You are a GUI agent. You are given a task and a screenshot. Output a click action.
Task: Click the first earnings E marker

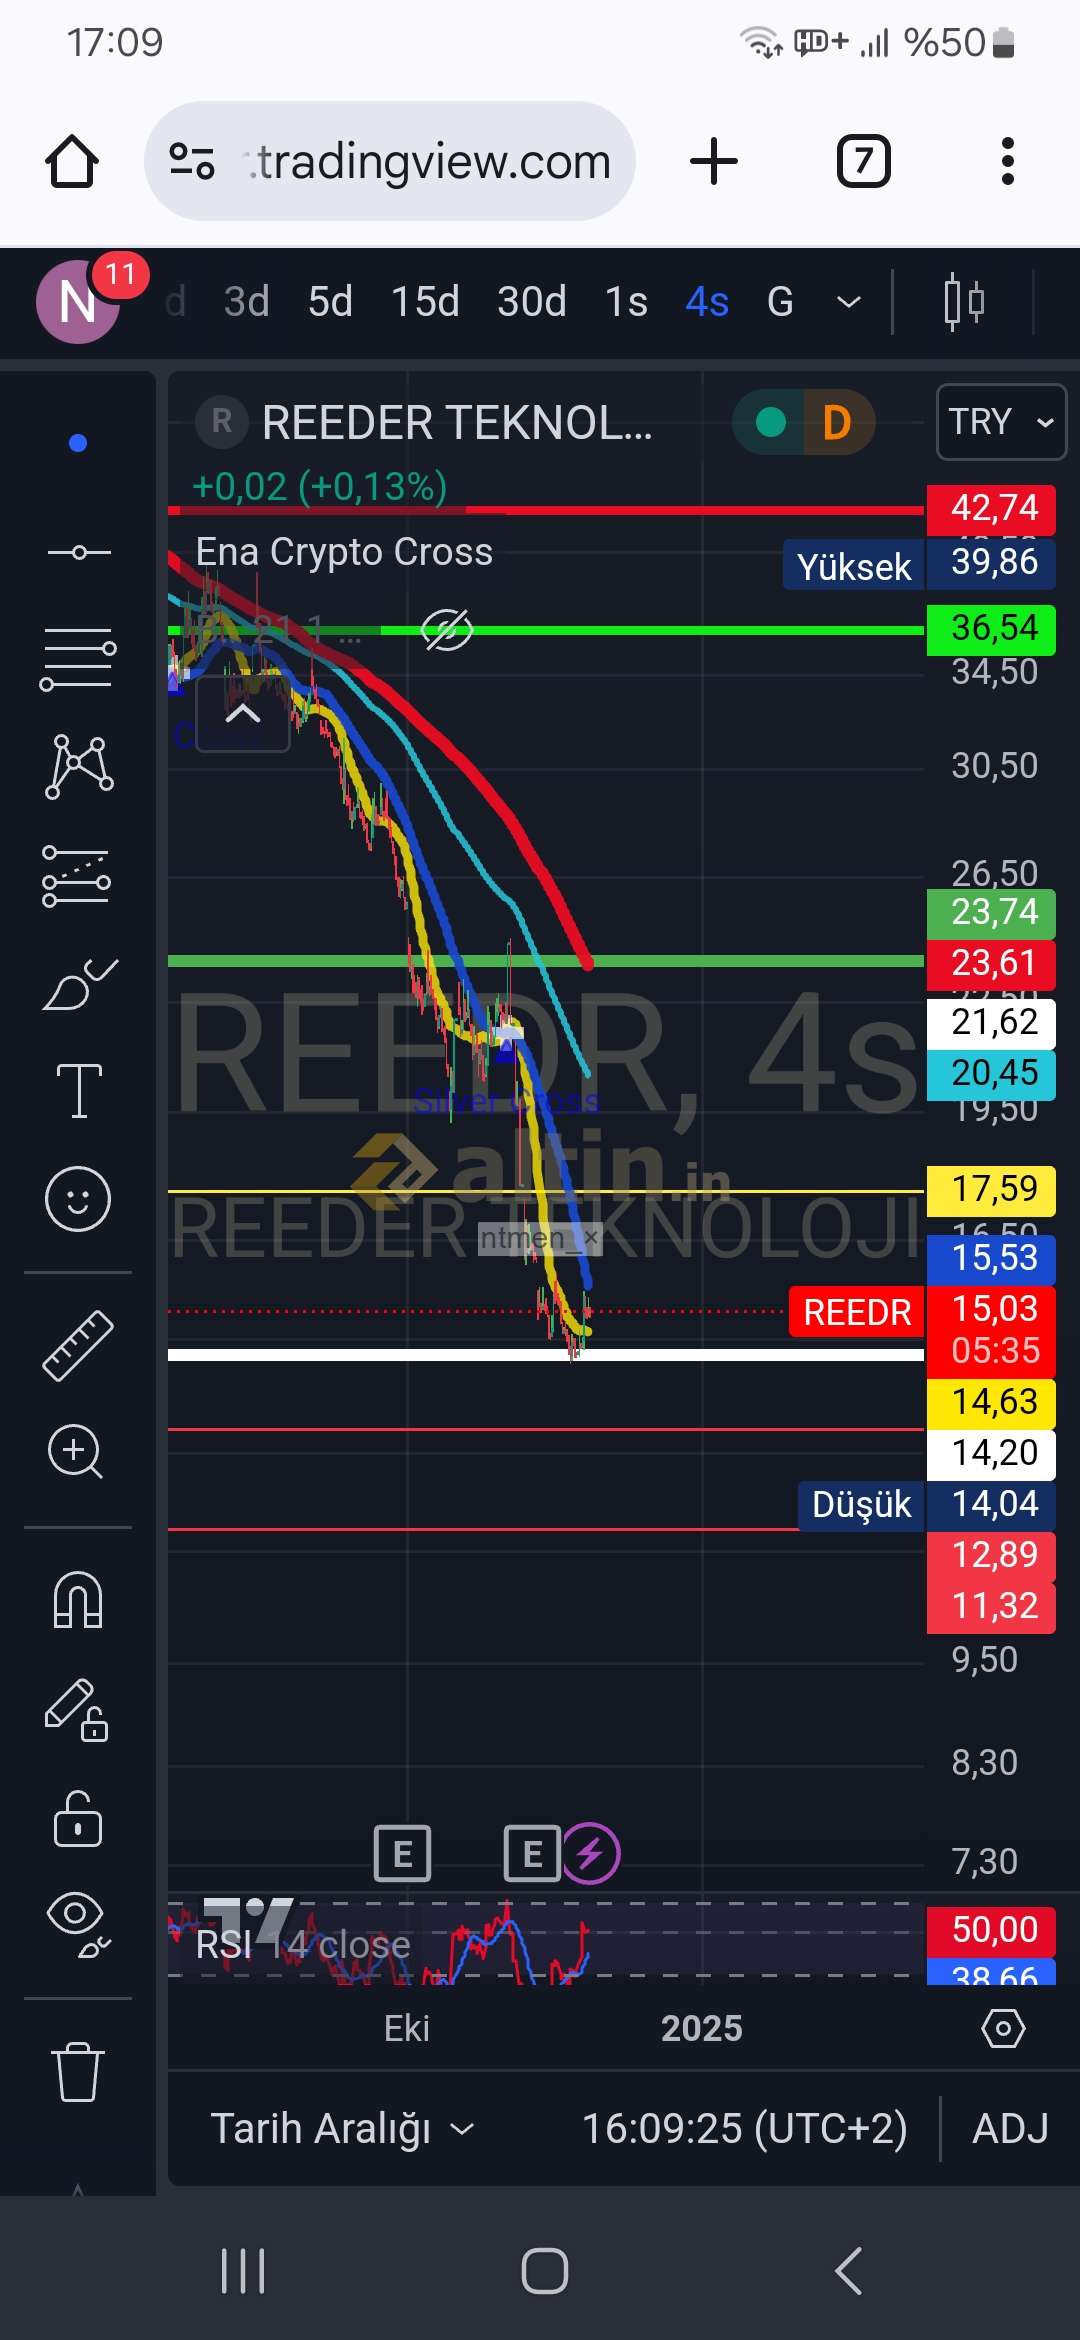pyautogui.click(x=402, y=1854)
